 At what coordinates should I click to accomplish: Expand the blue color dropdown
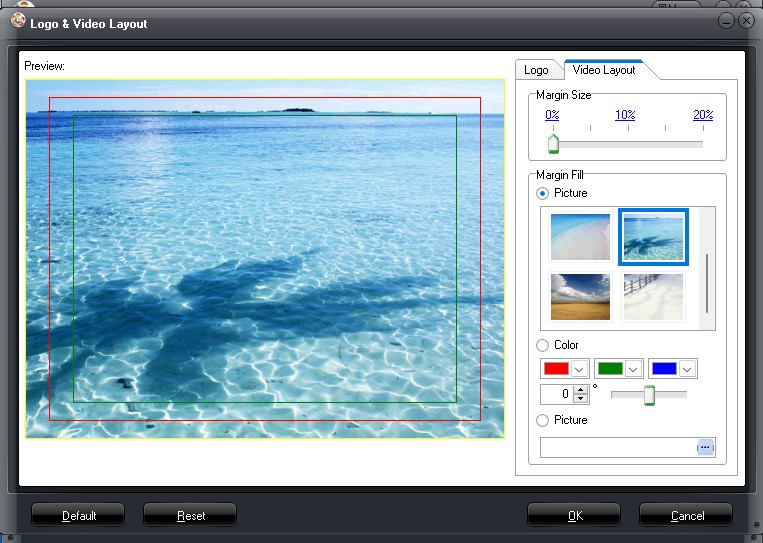pos(687,369)
